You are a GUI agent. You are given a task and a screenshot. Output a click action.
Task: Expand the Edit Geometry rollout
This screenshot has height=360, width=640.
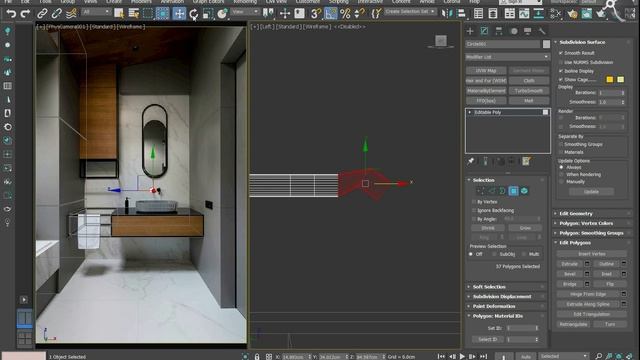point(576,214)
